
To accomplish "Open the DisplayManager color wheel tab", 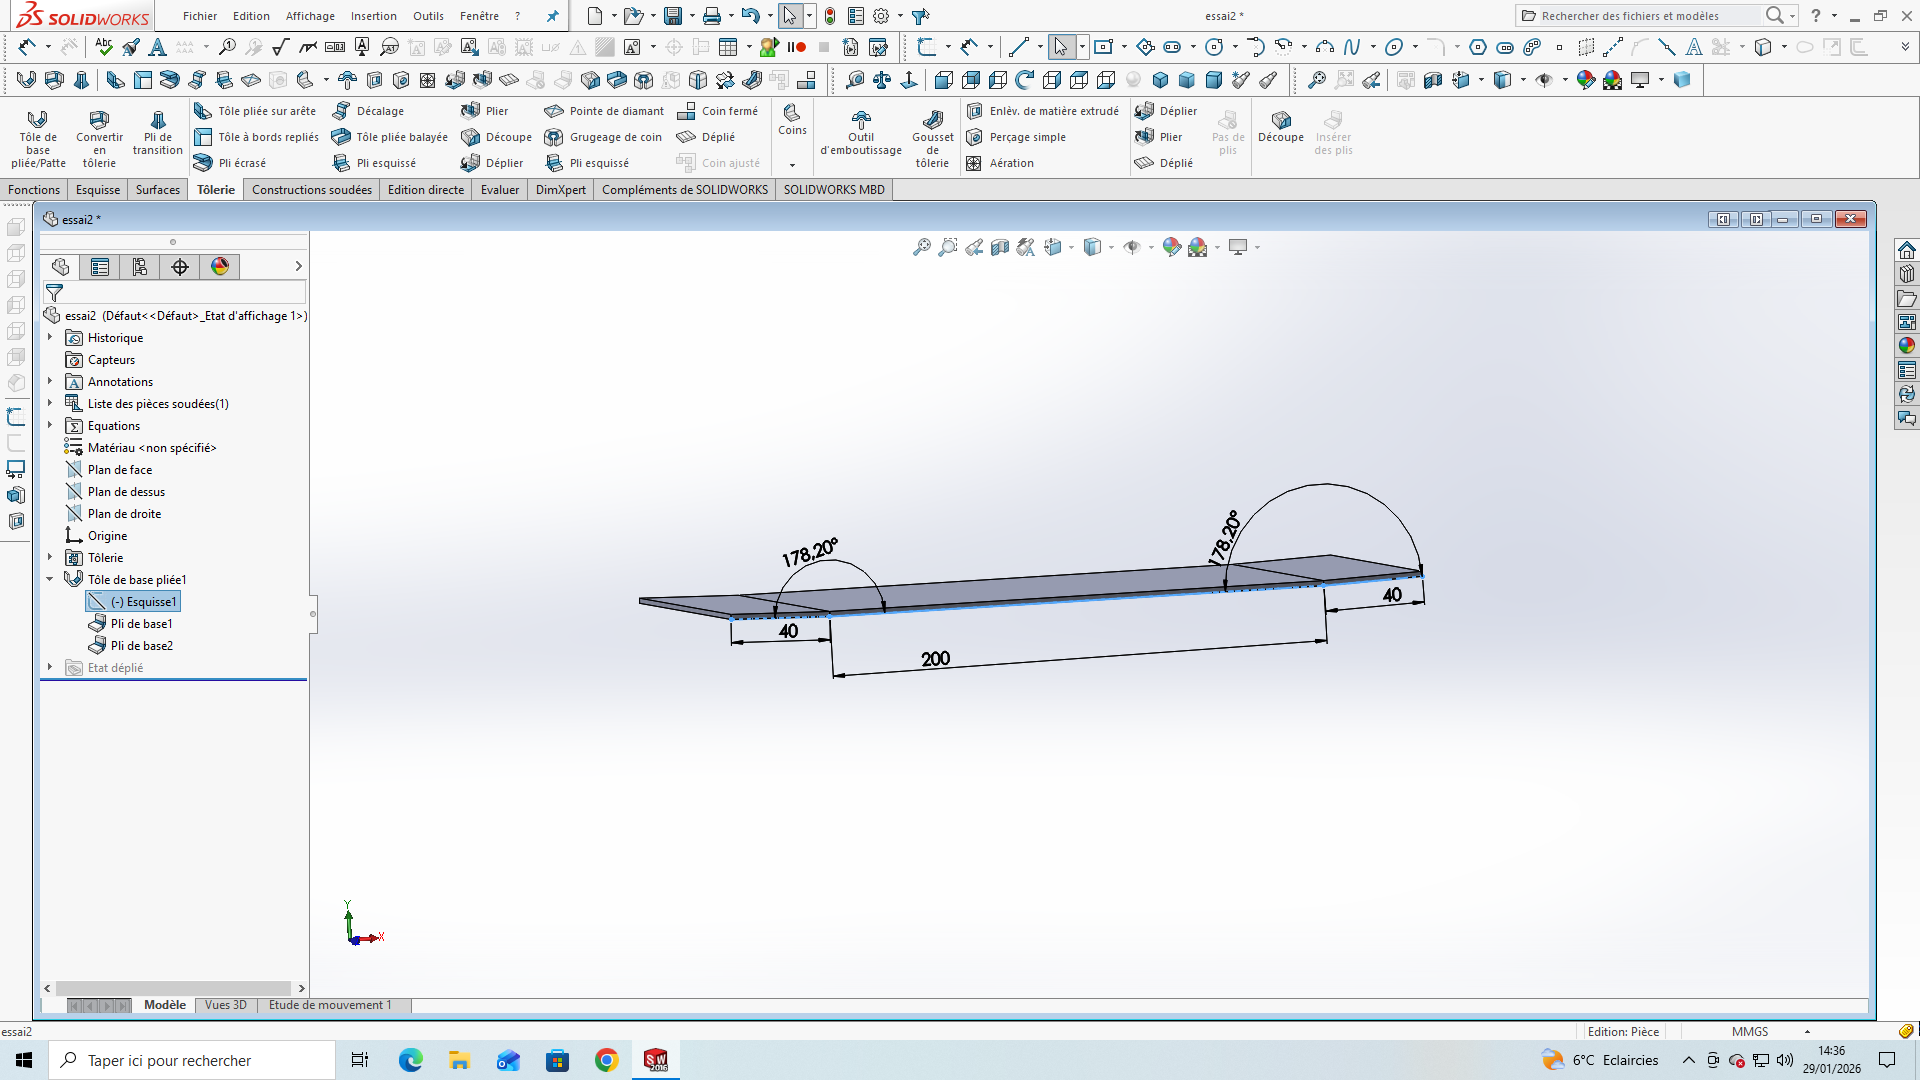I will pyautogui.click(x=220, y=267).
